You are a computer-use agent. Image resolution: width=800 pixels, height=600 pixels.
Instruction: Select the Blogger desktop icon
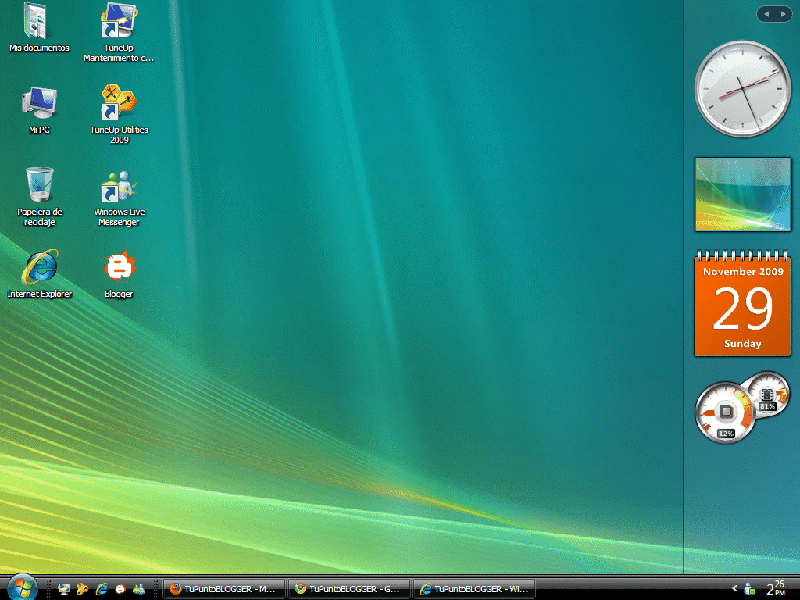coord(119,274)
